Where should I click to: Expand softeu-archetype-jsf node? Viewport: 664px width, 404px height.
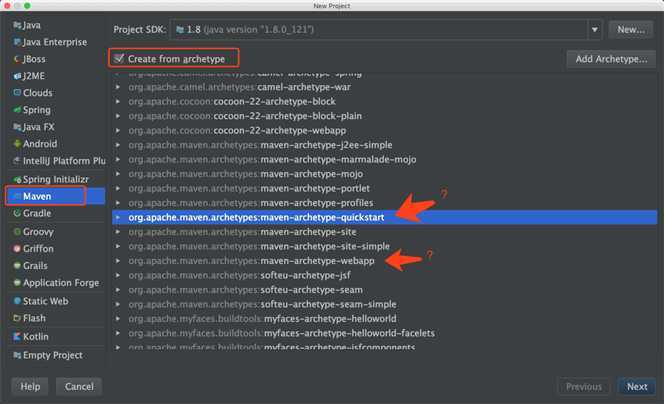point(118,275)
